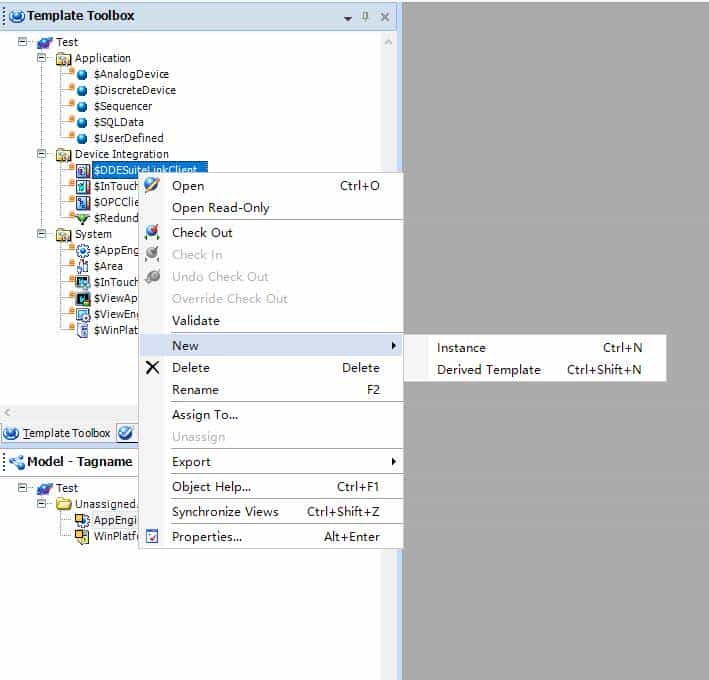Open Object Help... from the menu
709x680 pixels.
[272, 487]
